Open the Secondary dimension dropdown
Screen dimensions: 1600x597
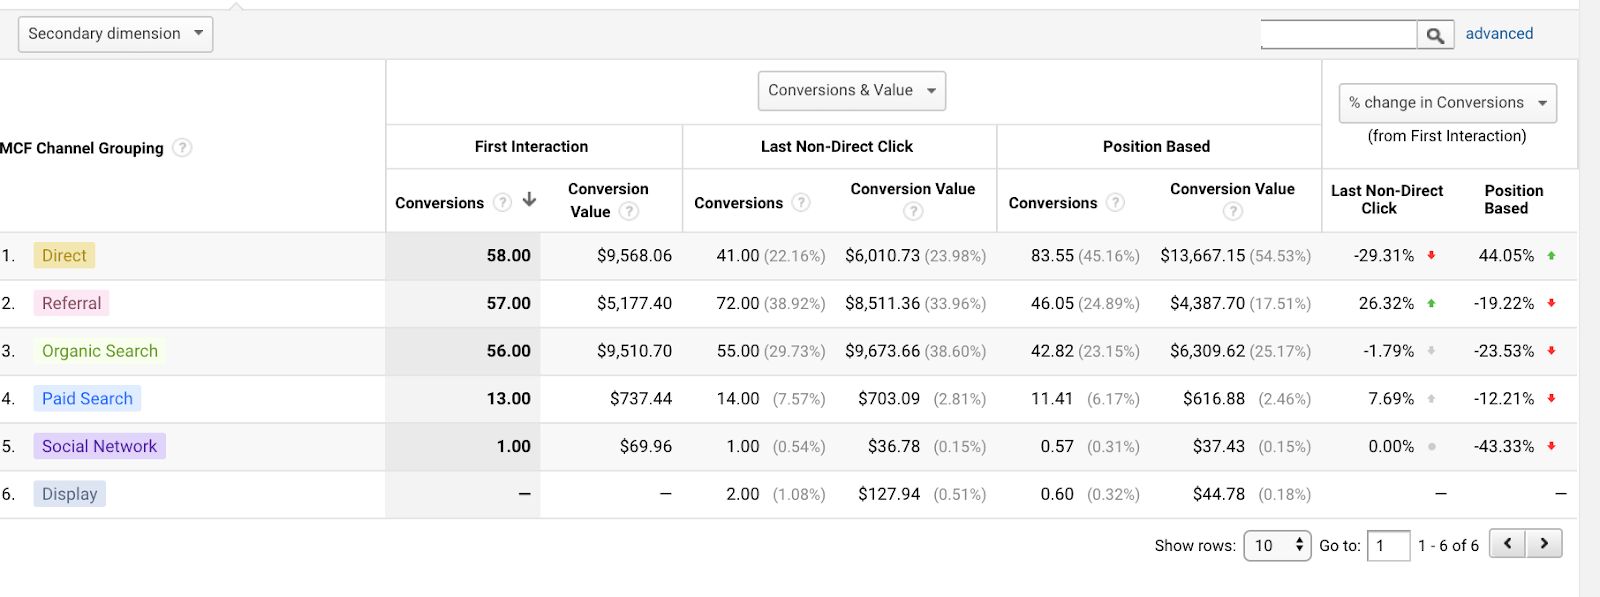click(115, 34)
